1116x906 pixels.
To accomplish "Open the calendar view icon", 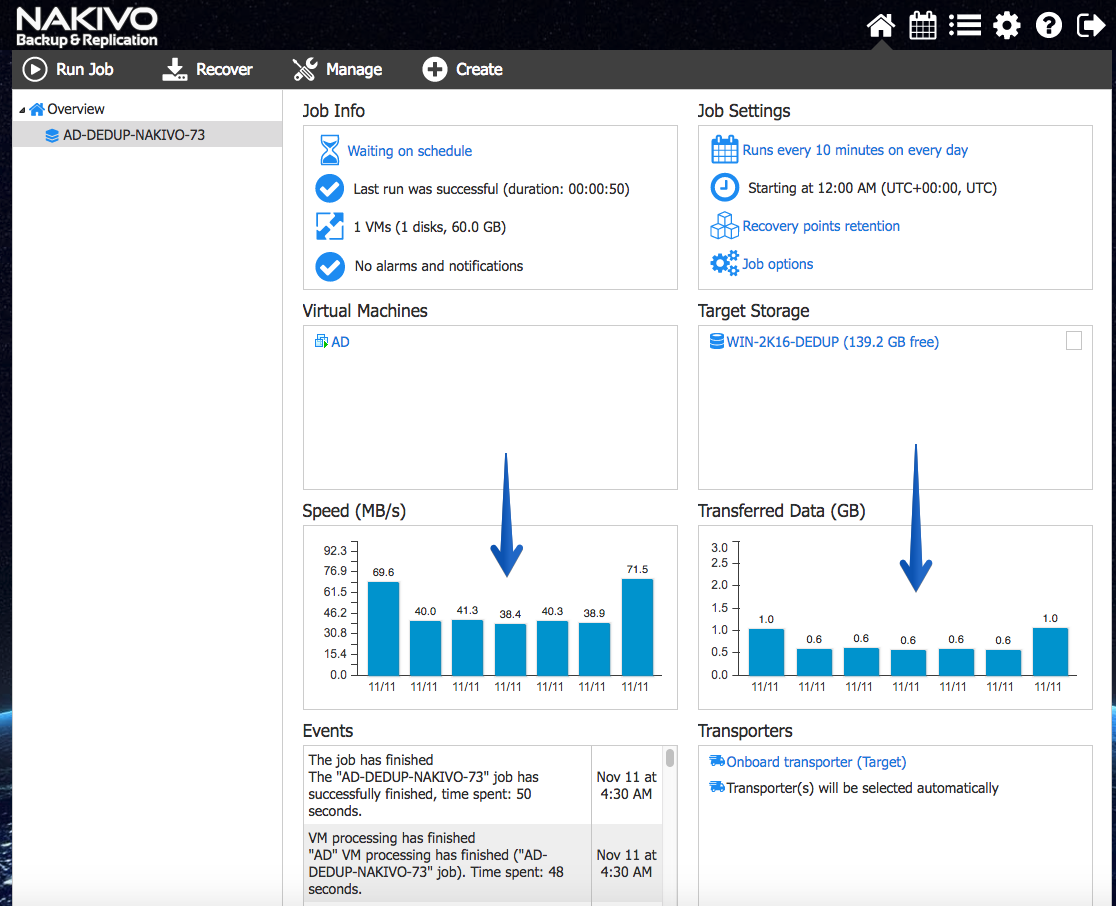I will click(922, 26).
